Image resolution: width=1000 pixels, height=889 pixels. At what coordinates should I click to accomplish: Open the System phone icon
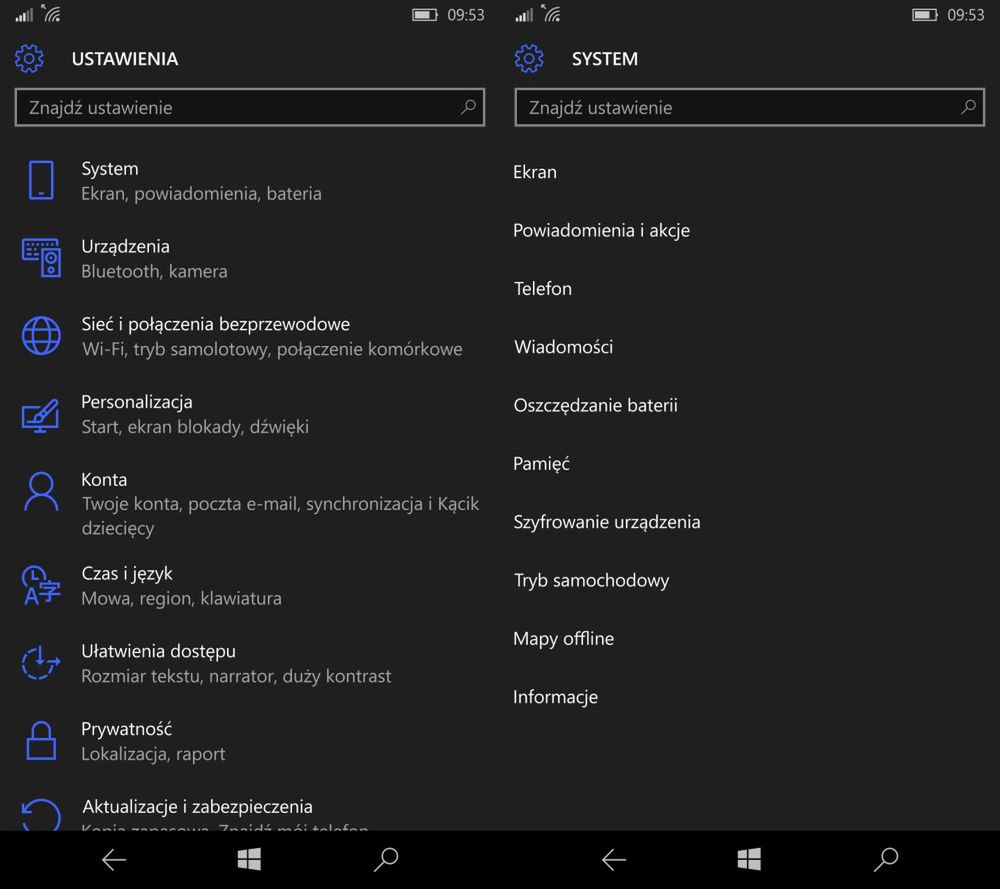point(41,180)
